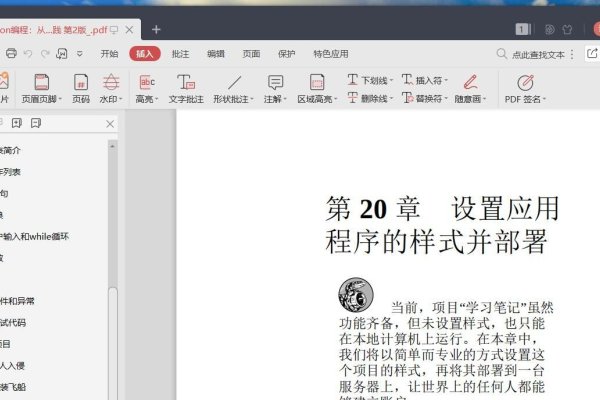This screenshot has height=400, width=600.
Task: Undo the last action
Action: [28, 54]
